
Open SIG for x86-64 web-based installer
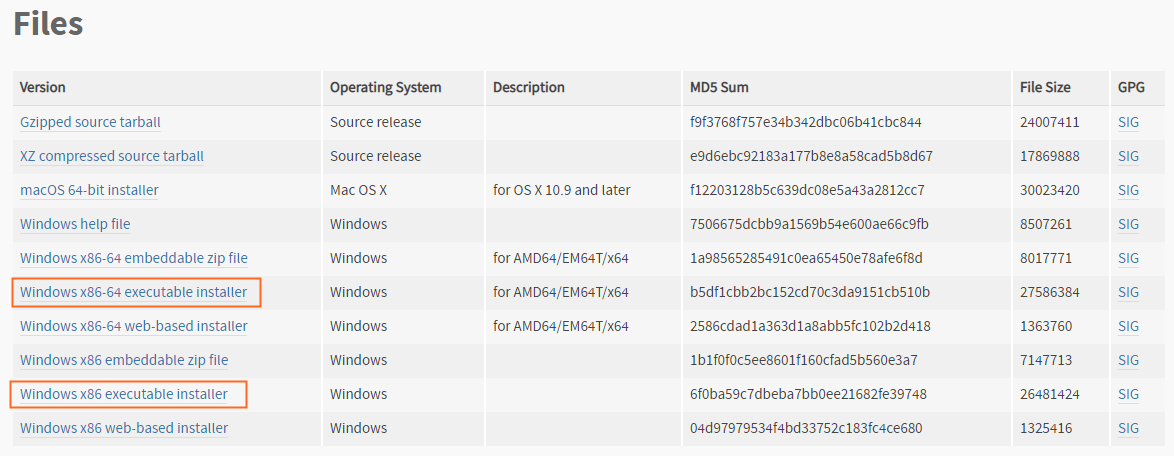point(1128,326)
